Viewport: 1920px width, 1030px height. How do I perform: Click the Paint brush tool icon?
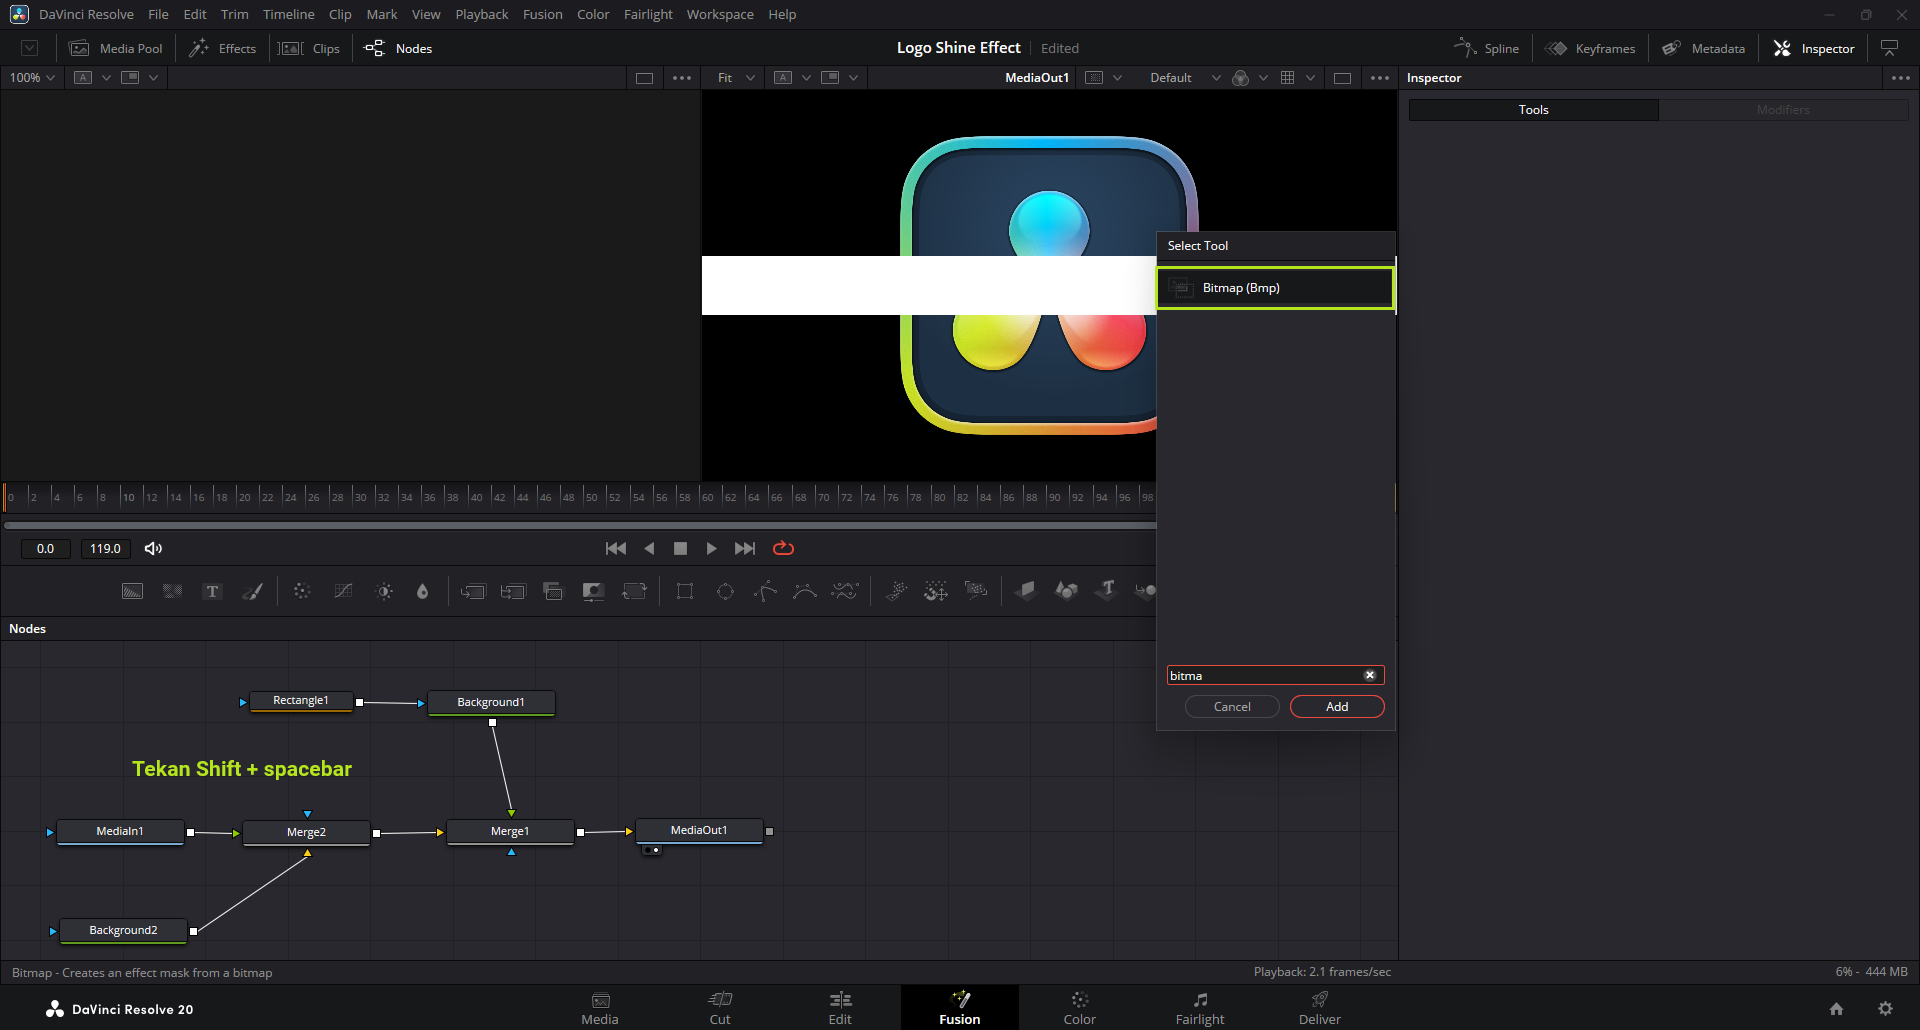click(253, 592)
